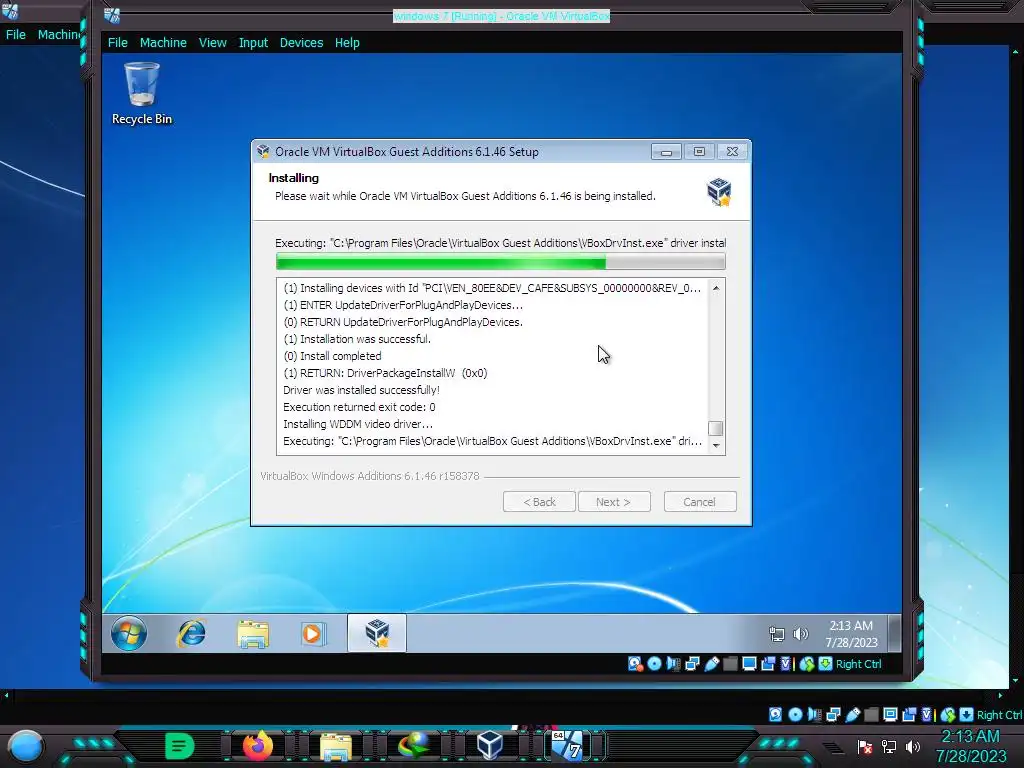This screenshot has width=1024, height=768.
Task: Click Right Ctrl host key in front VM status bar
Action: pos(858,664)
